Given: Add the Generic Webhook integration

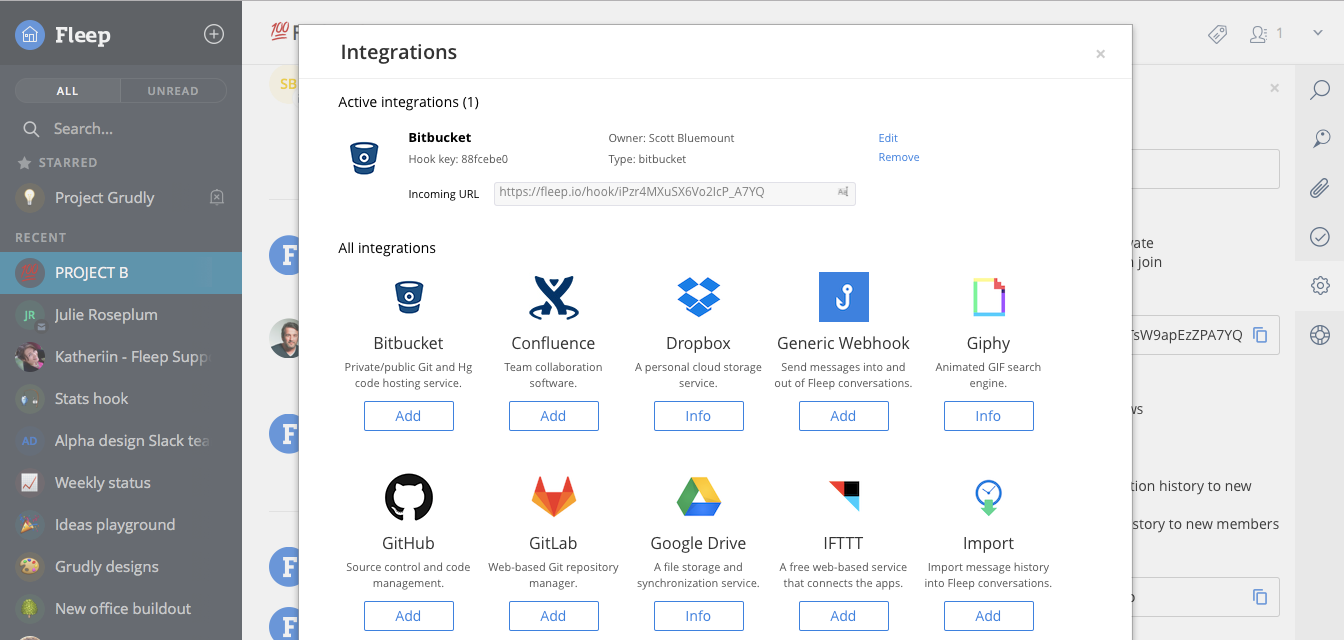Looking at the screenshot, I should point(843,416).
